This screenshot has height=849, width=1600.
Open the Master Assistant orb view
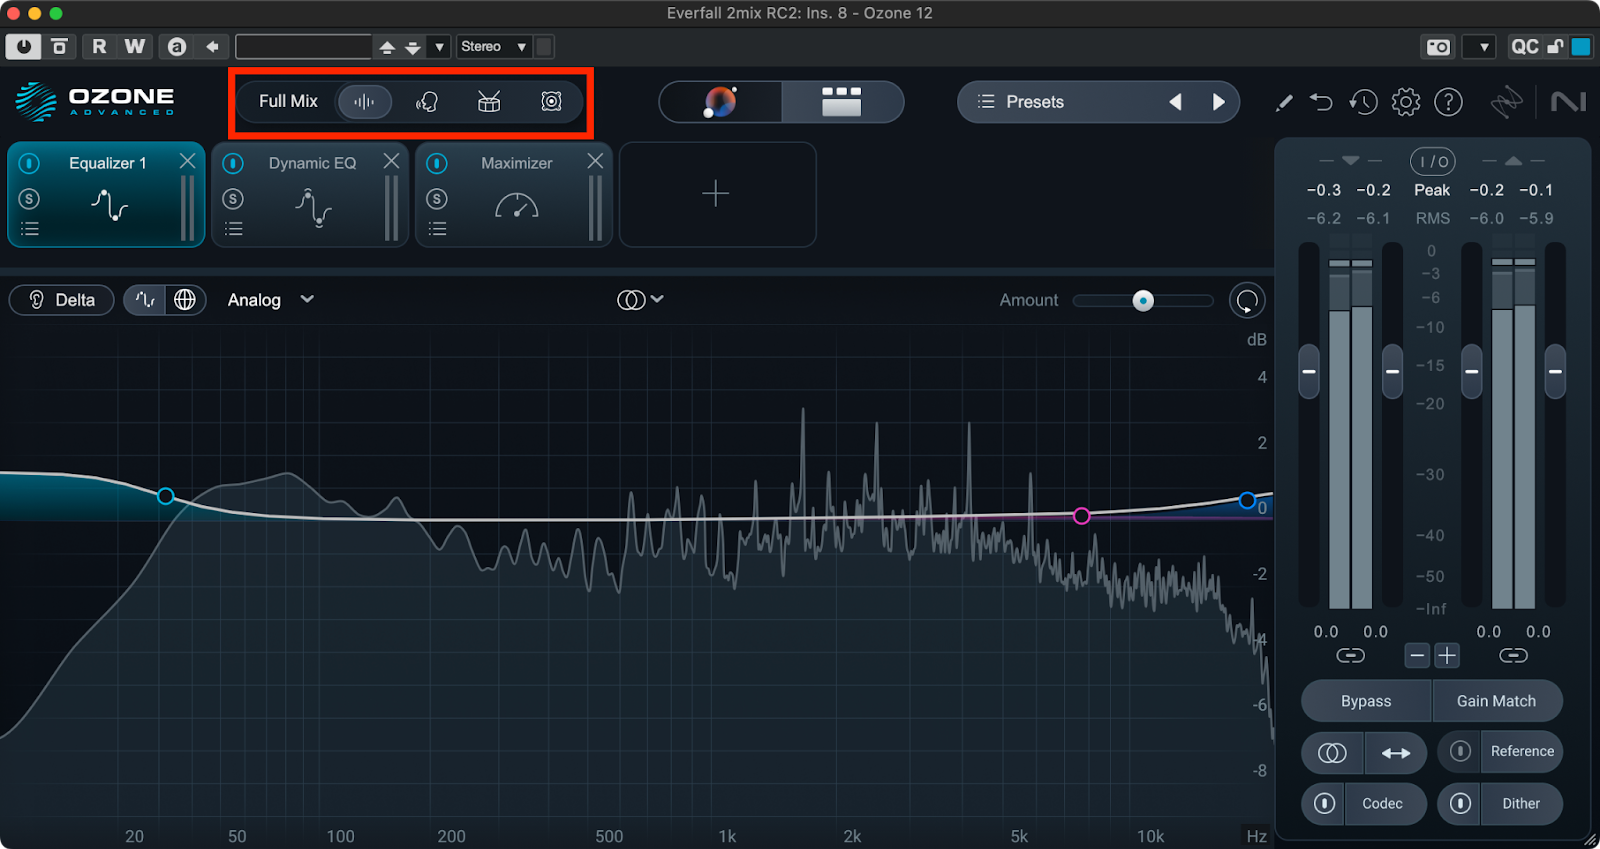[720, 101]
